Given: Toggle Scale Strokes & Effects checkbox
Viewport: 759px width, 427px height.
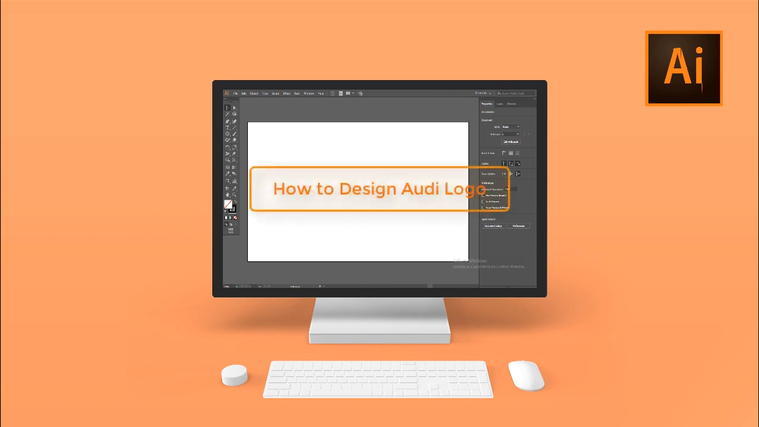Looking at the screenshot, I should [x=482, y=207].
